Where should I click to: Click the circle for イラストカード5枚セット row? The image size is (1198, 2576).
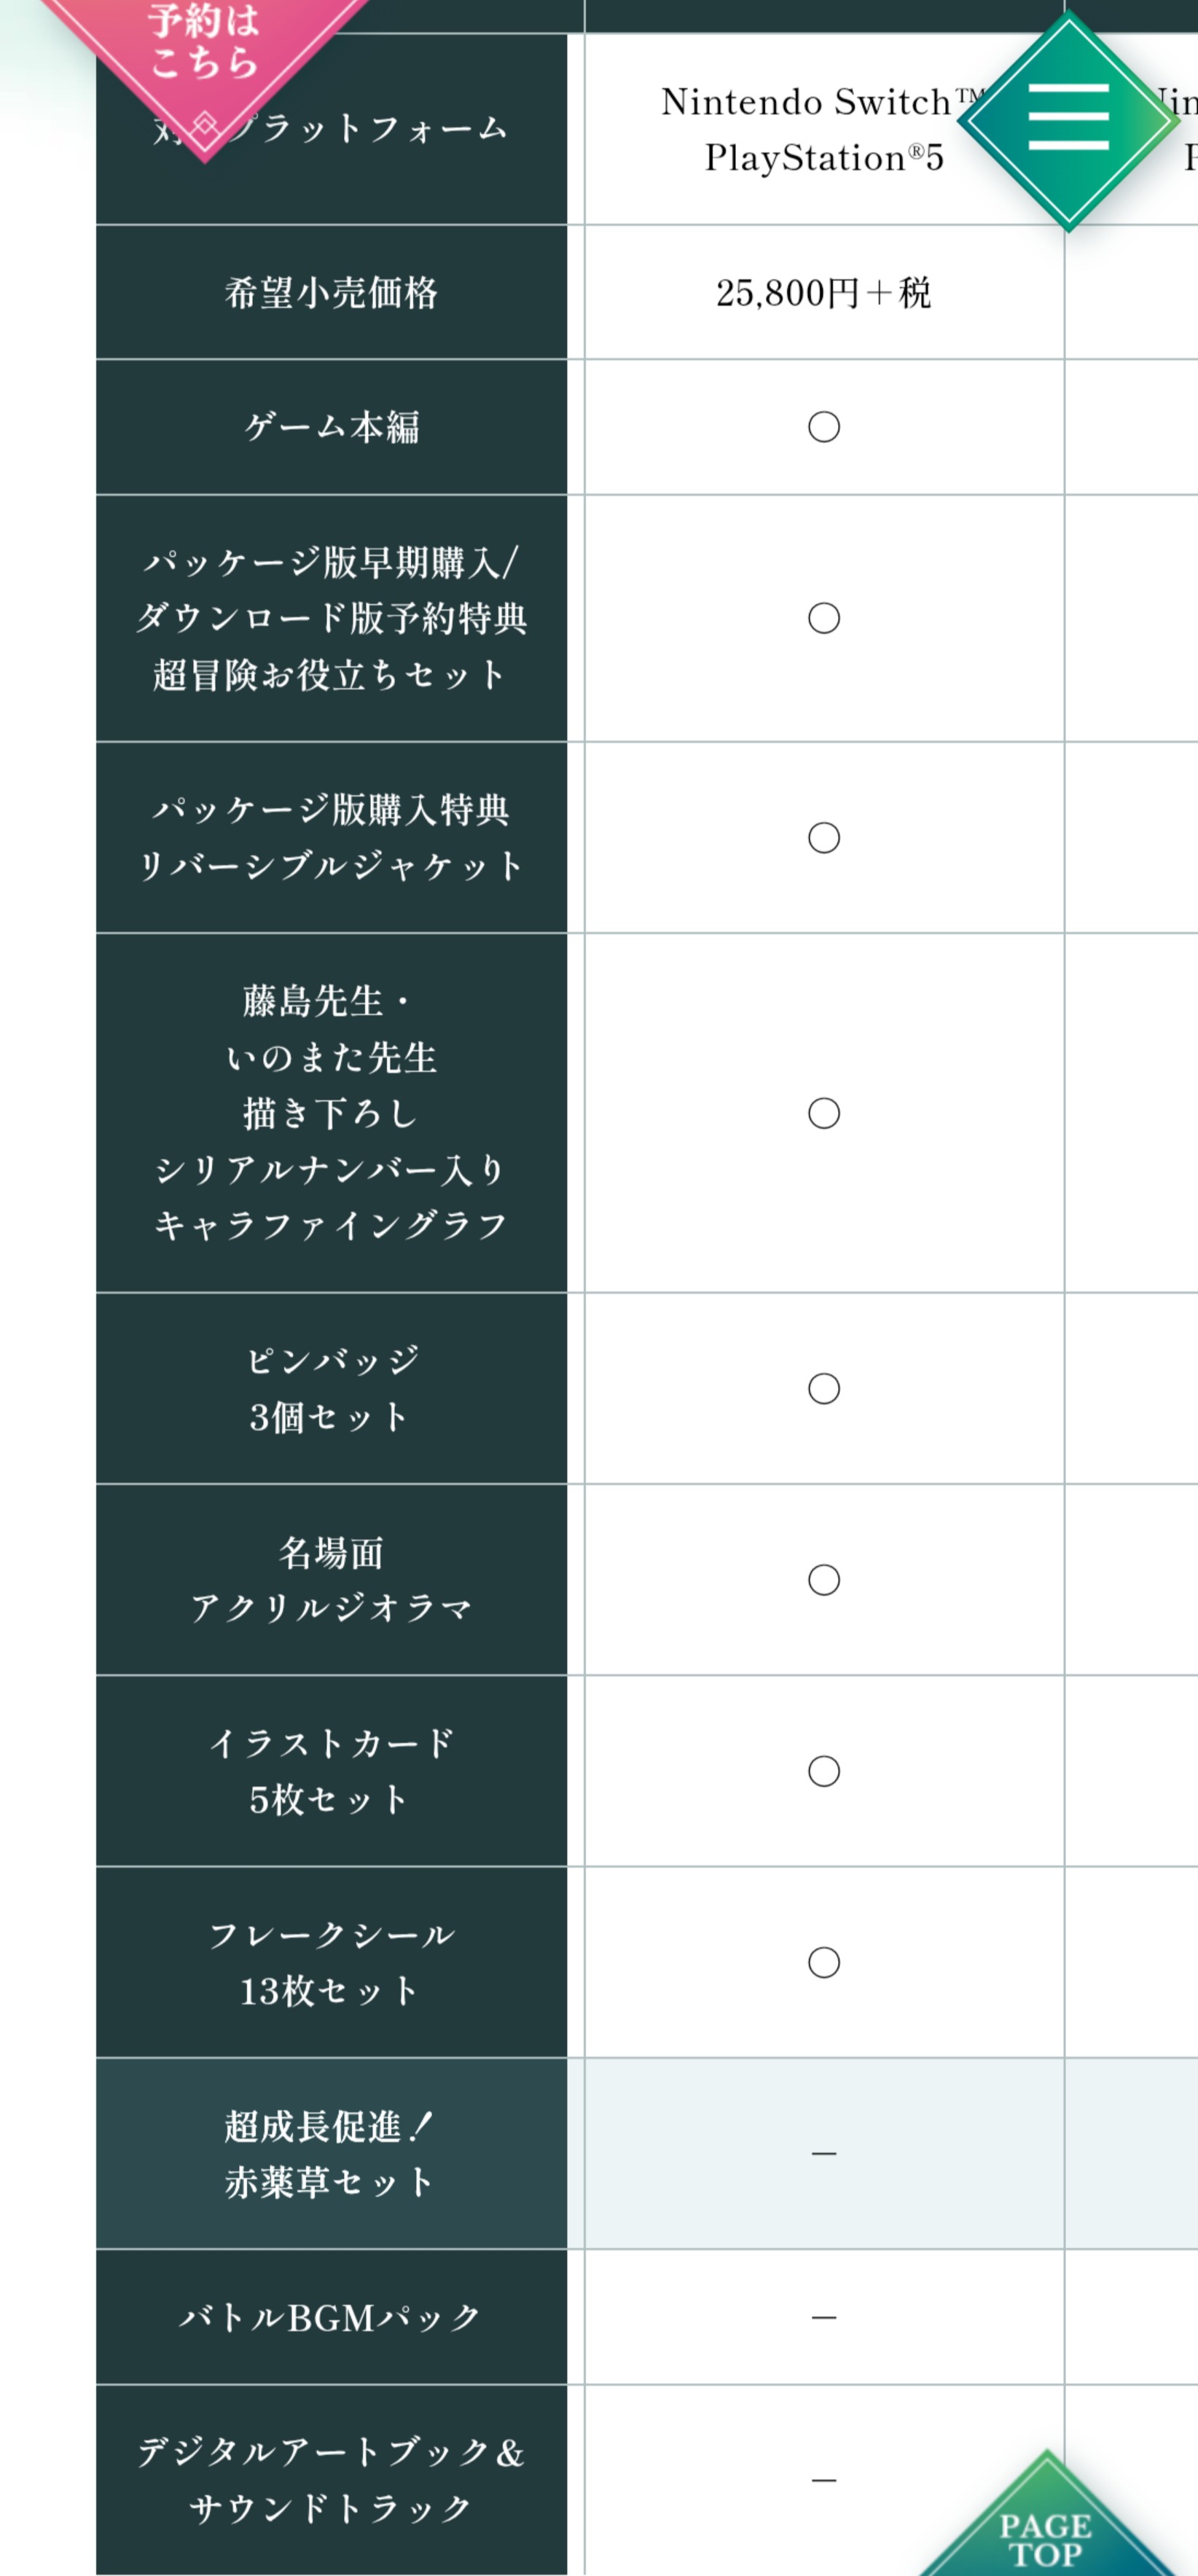824,1771
